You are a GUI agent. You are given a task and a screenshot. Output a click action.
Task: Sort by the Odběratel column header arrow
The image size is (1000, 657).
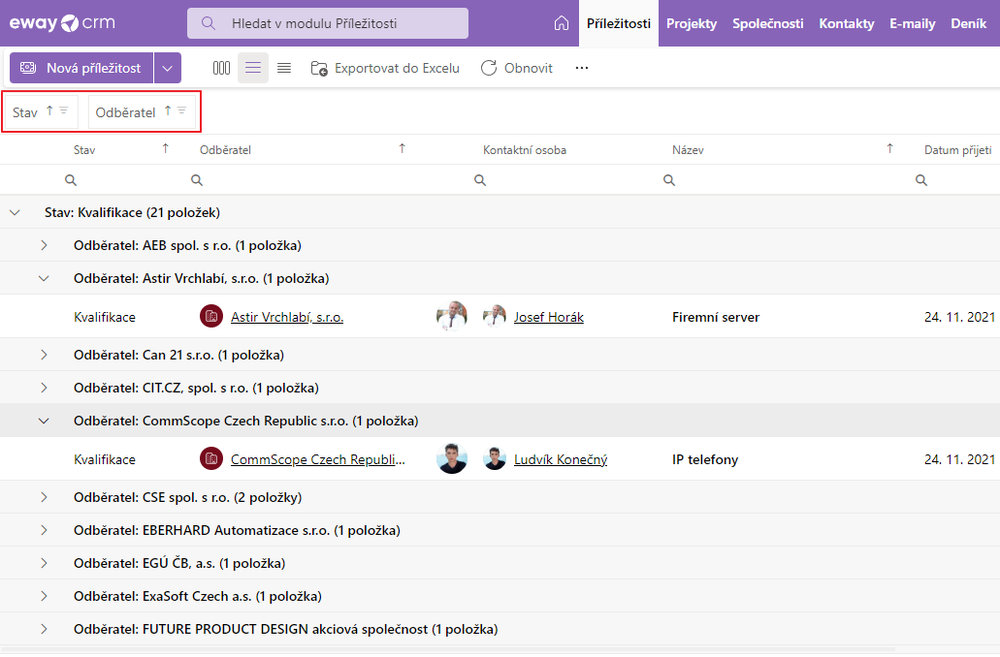[x=402, y=149]
